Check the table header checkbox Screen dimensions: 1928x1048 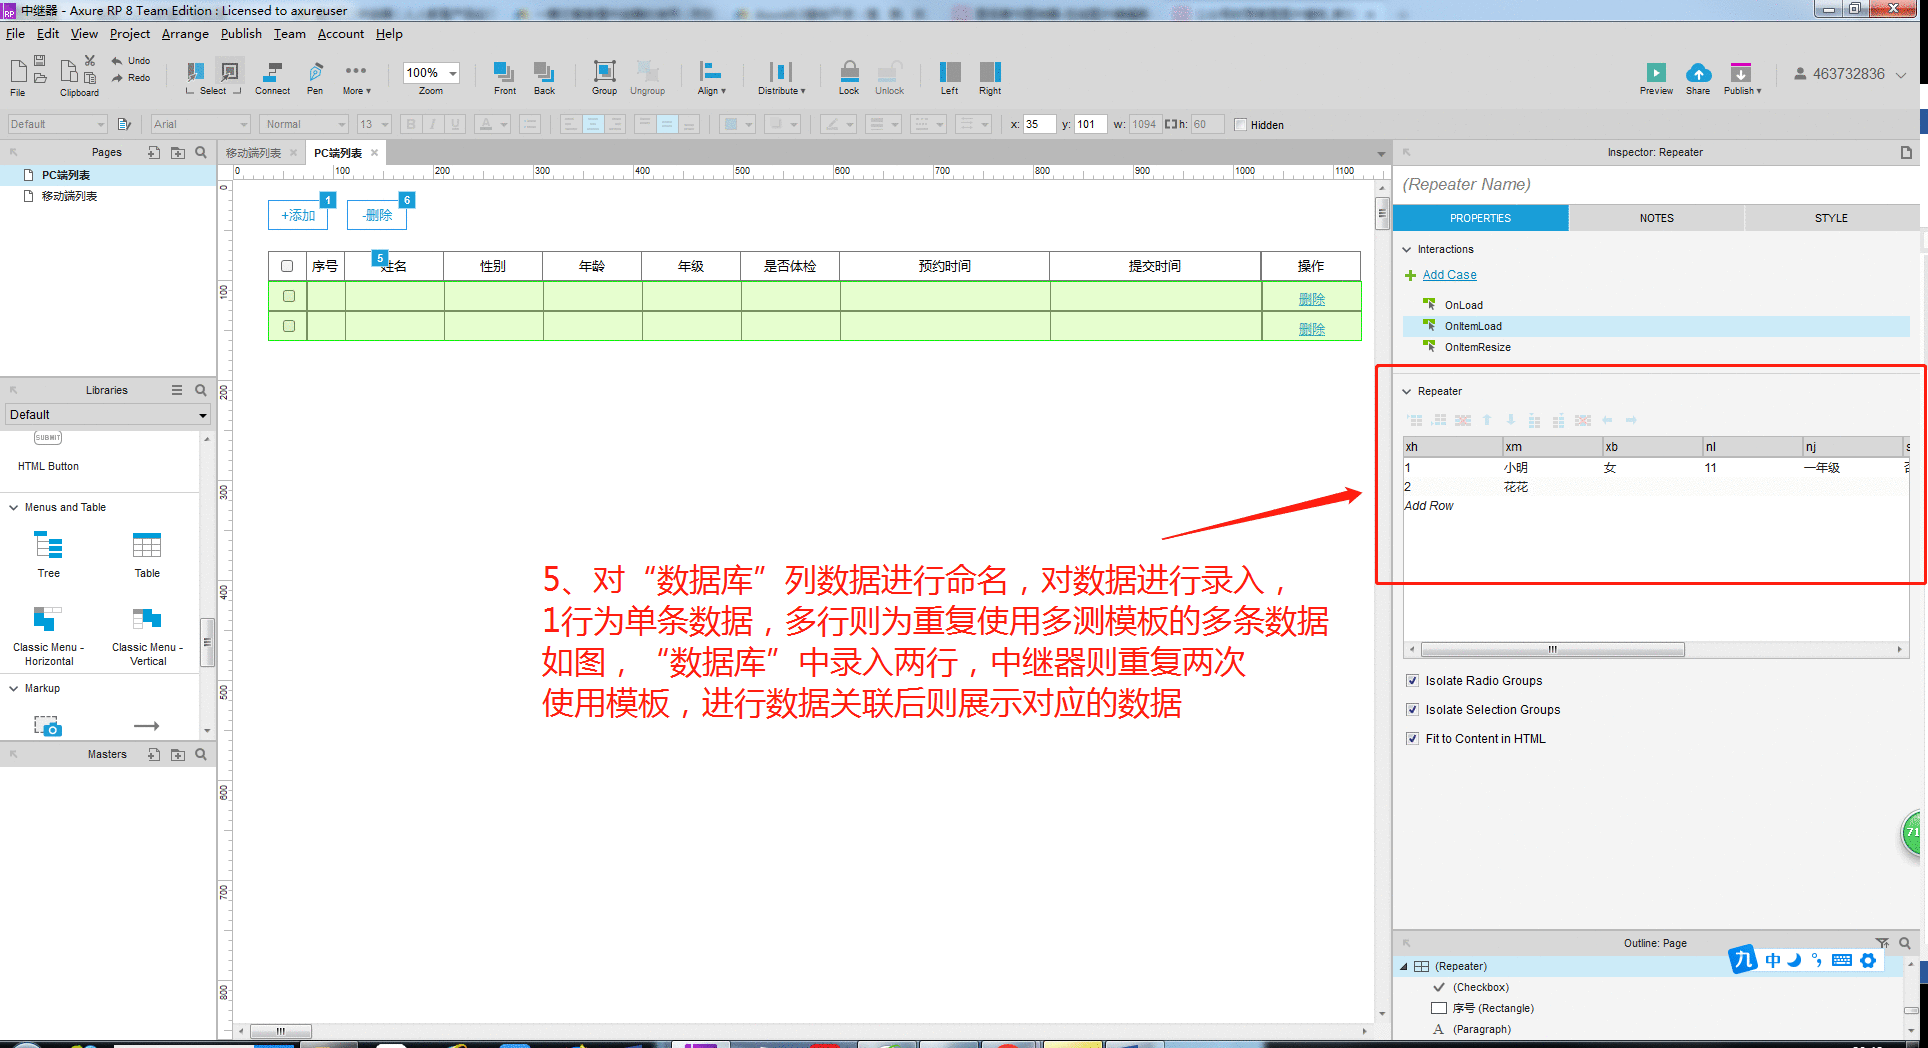click(287, 266)
